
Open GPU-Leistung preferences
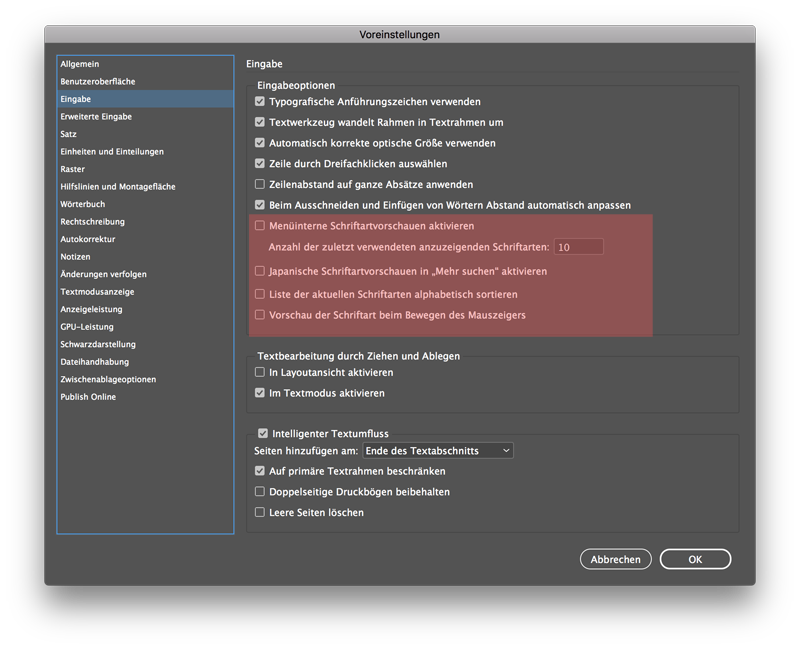pos(145,327)
